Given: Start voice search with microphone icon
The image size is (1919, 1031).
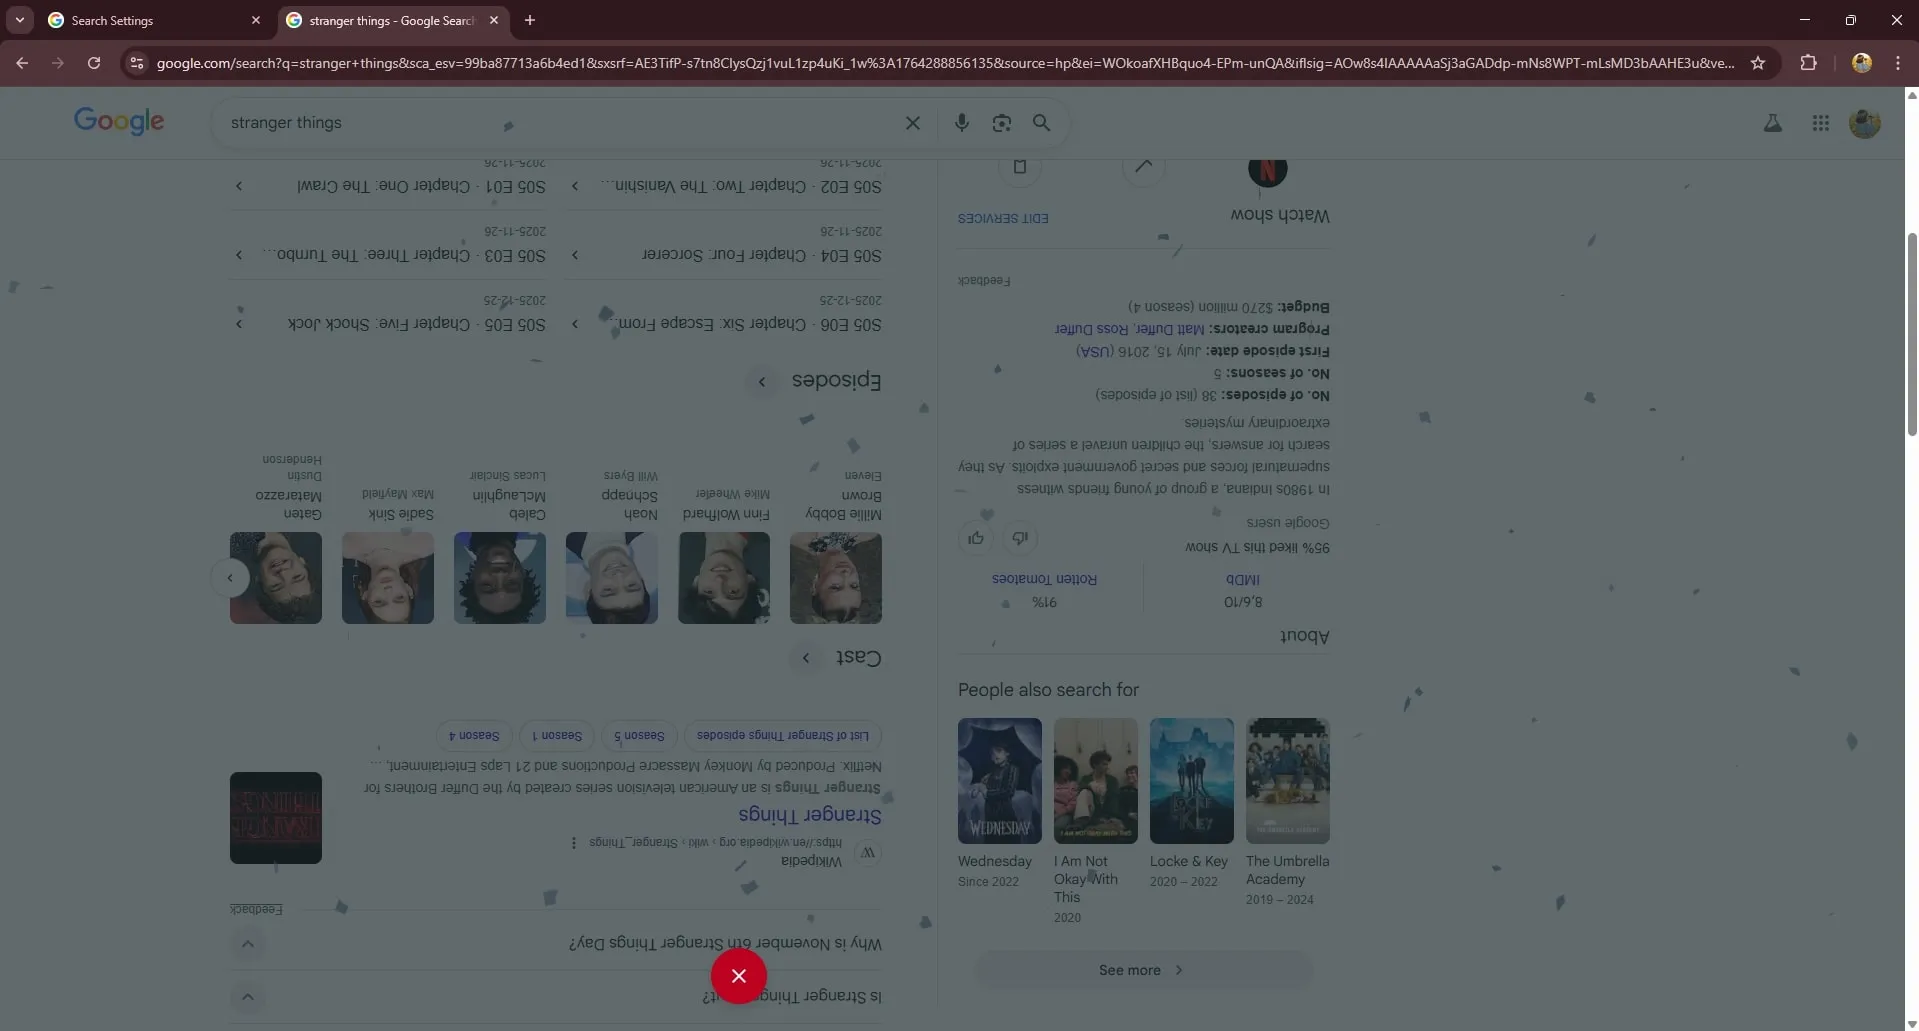Looking at the screenshot, I should click(961, 123).
